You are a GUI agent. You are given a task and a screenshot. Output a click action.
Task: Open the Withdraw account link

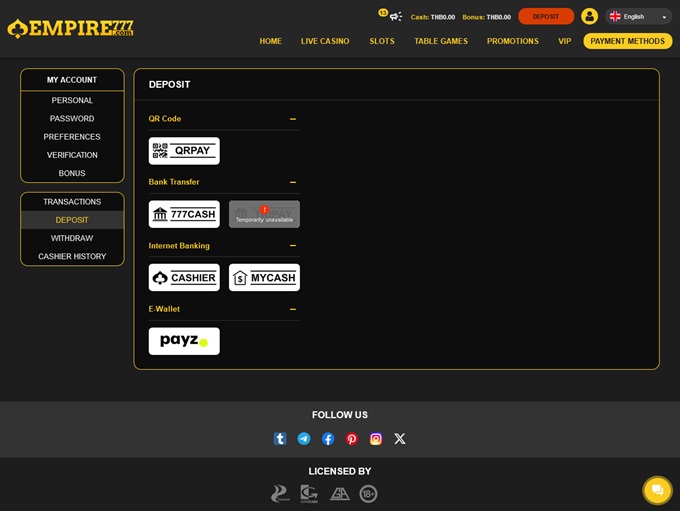(72, 238)
